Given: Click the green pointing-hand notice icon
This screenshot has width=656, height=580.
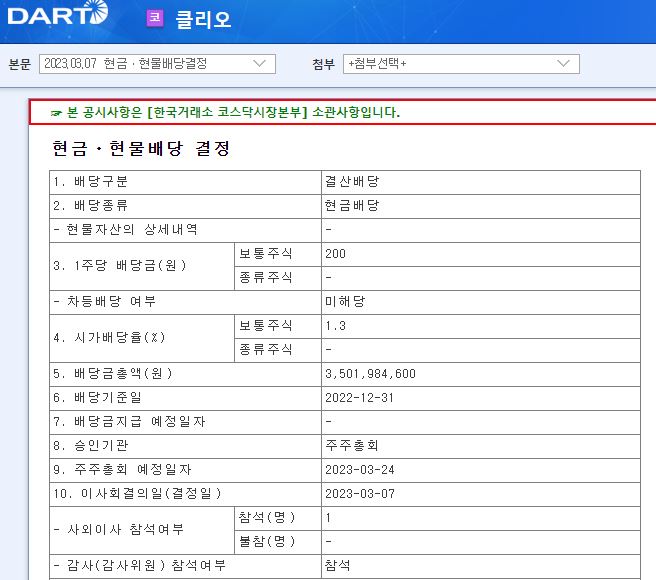Looking at the screenshot, I should (56, 113).
